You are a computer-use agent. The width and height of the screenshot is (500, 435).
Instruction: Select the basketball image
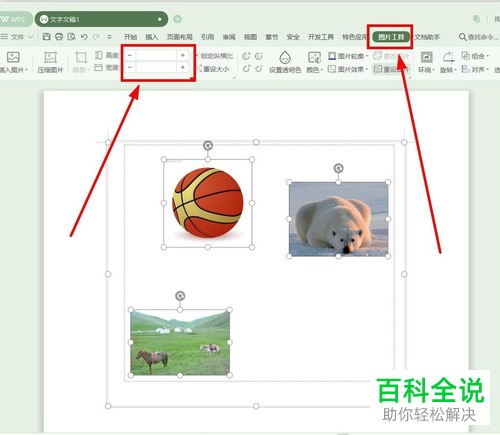coord(208,203)
